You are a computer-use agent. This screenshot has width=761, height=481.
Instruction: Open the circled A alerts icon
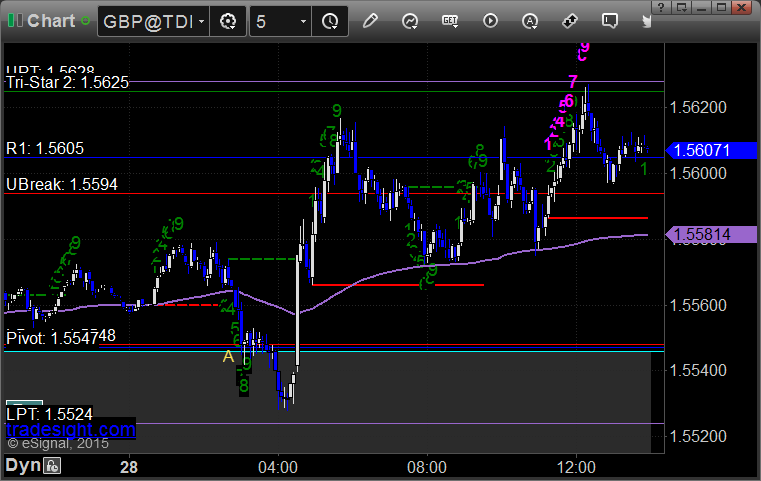(x=529, y=21)
